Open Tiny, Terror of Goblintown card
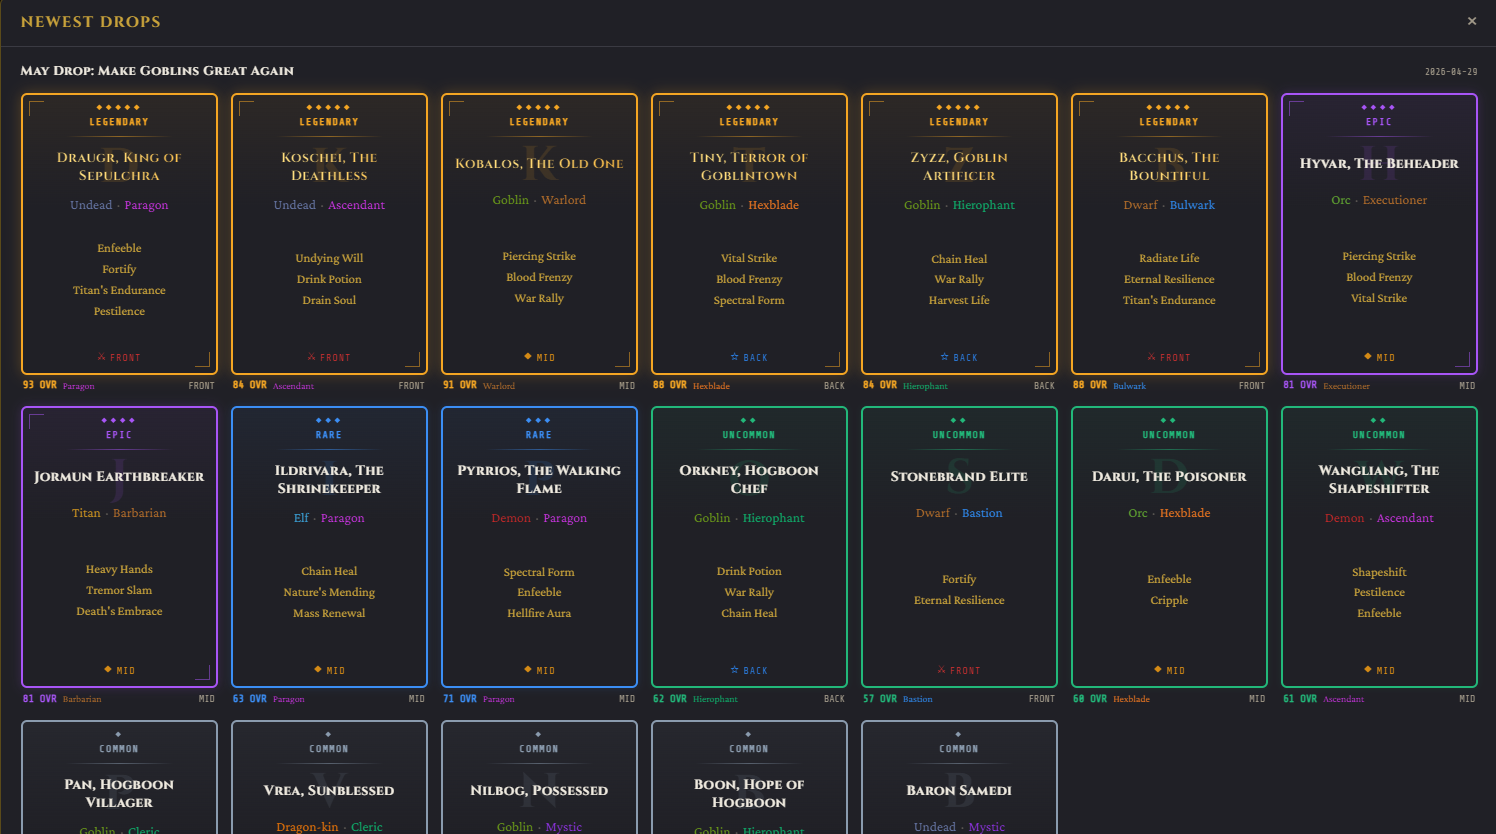The image size is (1496, 834). [x=749, y=234]
